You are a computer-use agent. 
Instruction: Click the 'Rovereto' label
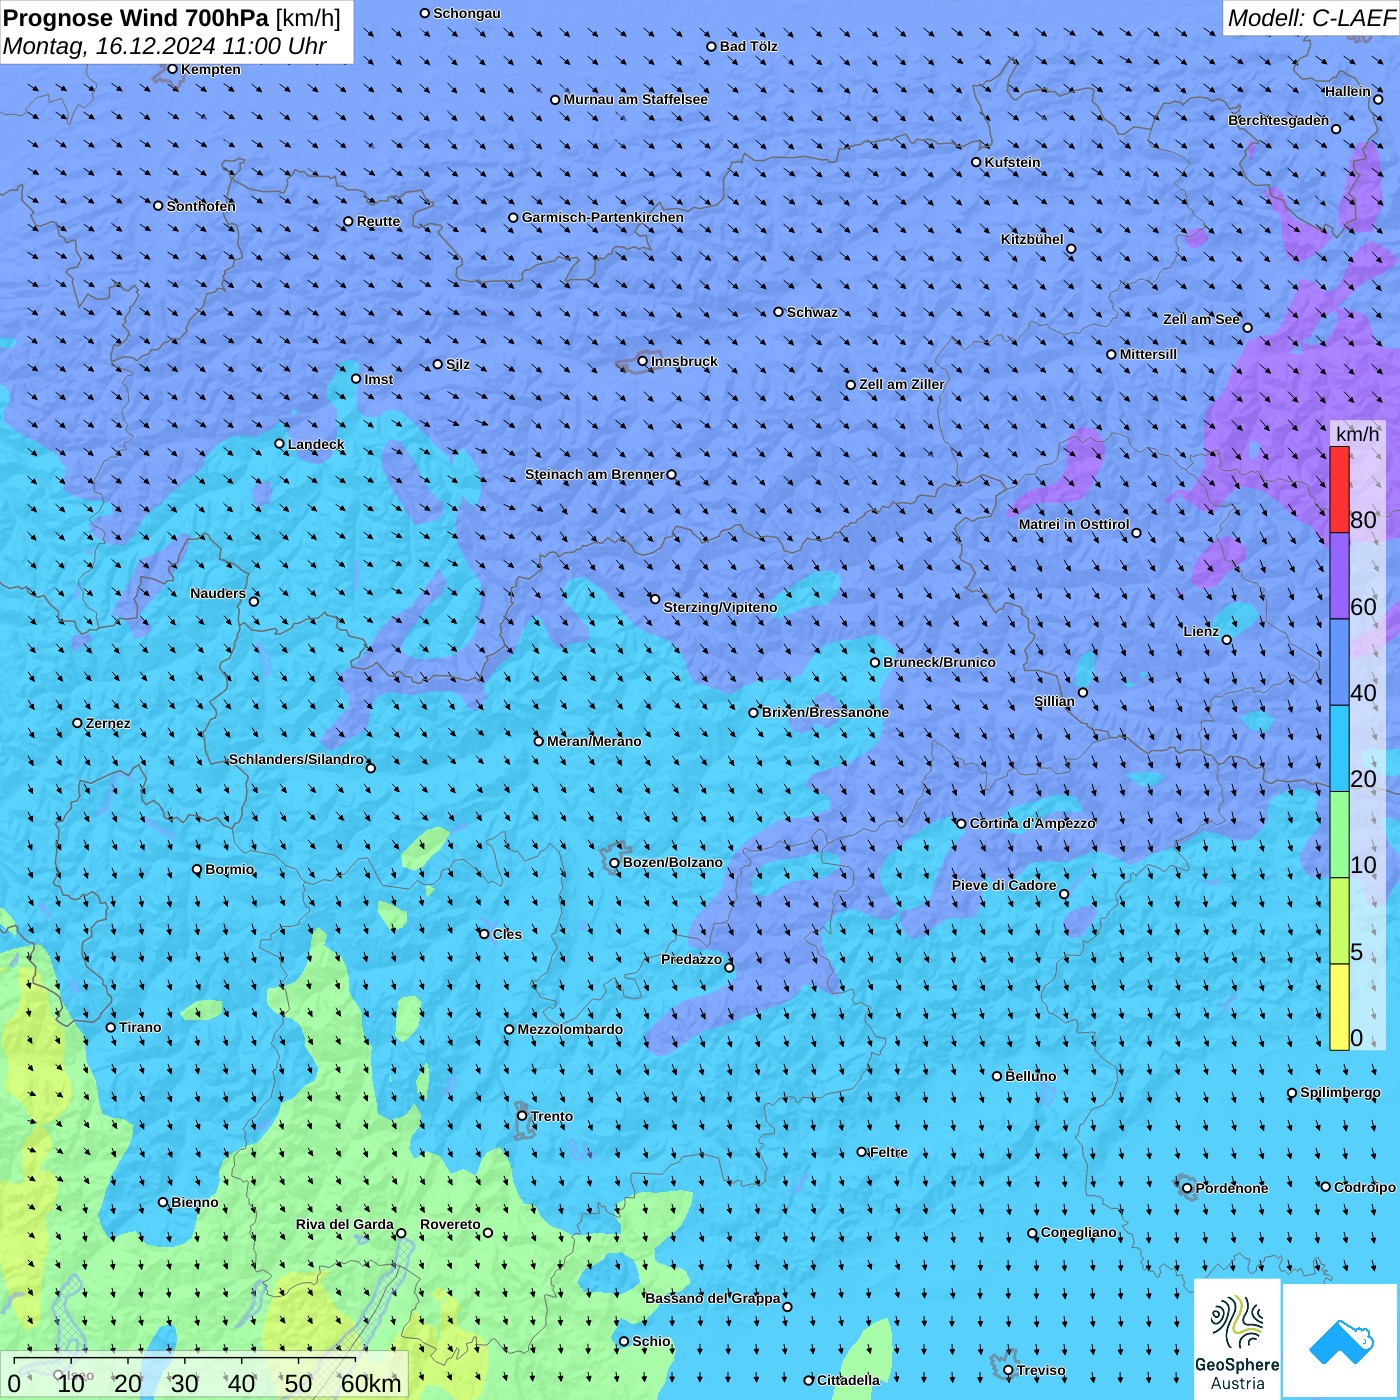point(451,1224)
